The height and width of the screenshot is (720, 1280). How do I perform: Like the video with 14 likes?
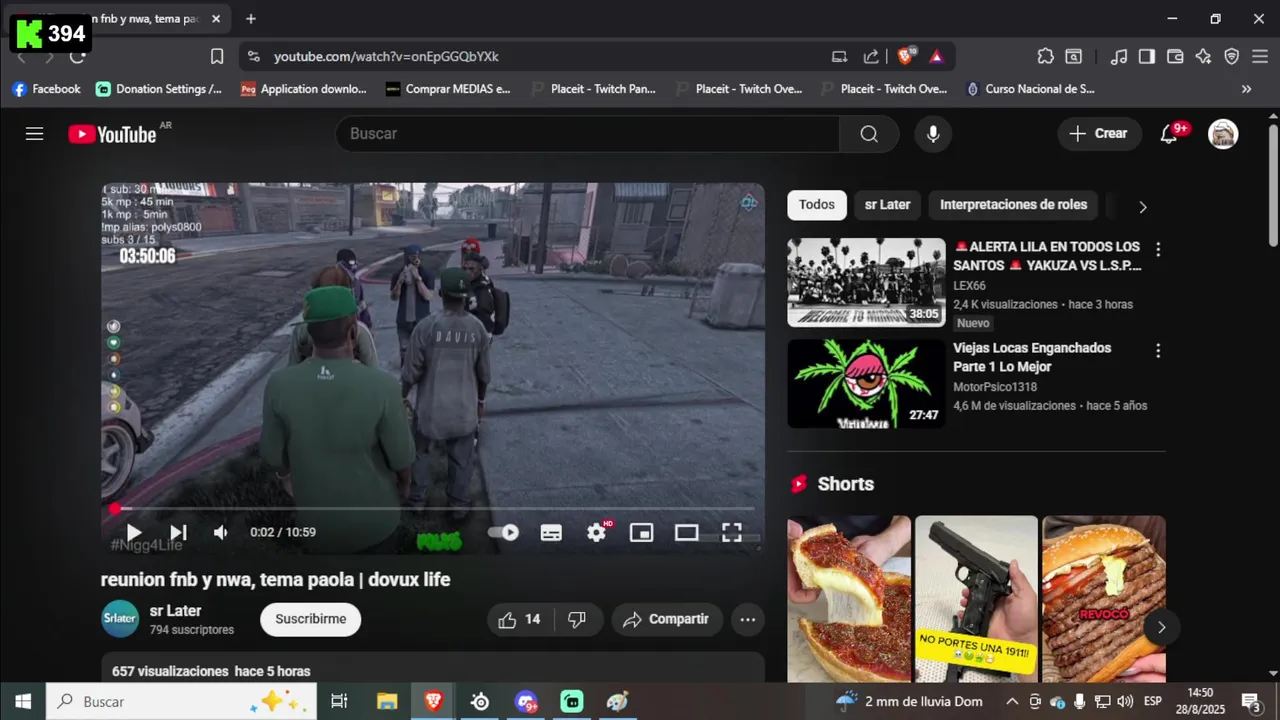coord(520,620)
